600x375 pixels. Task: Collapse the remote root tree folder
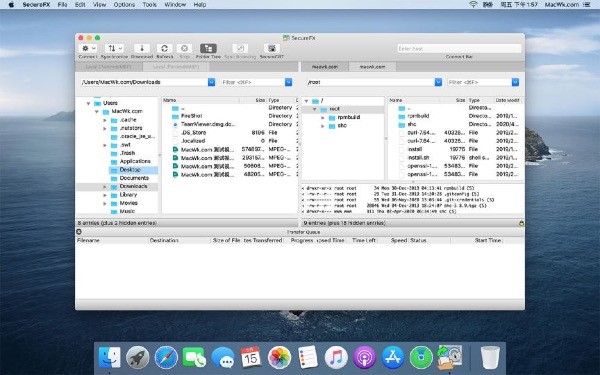(x=315, y=109)
